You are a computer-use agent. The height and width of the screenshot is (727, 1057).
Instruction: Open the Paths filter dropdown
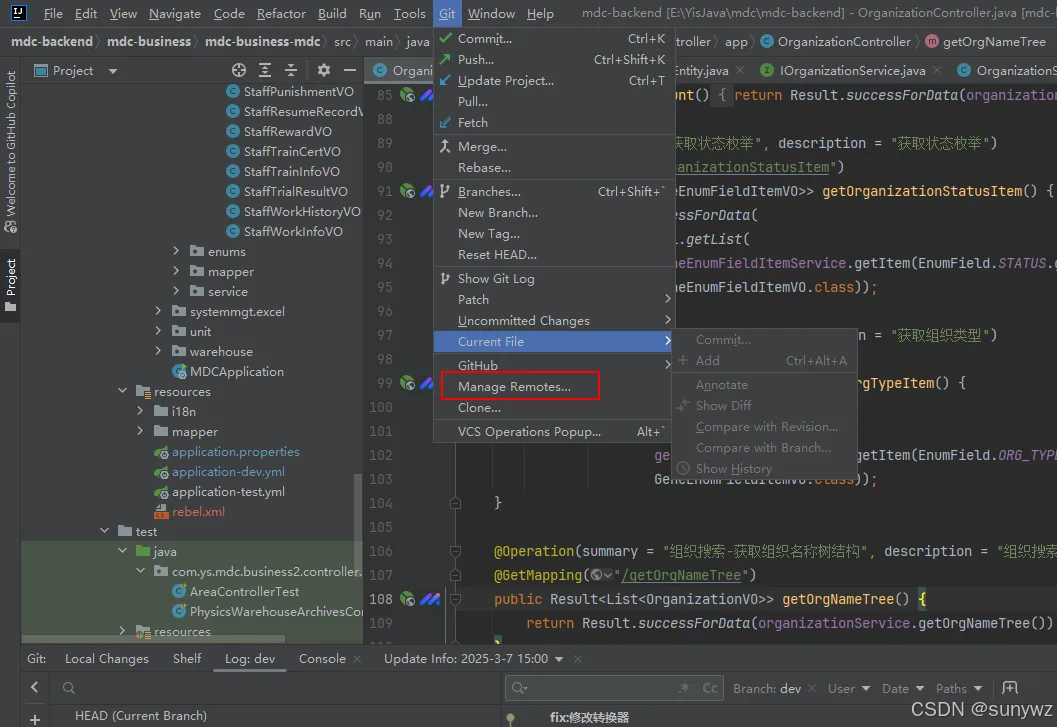click(x=959, y=689)
